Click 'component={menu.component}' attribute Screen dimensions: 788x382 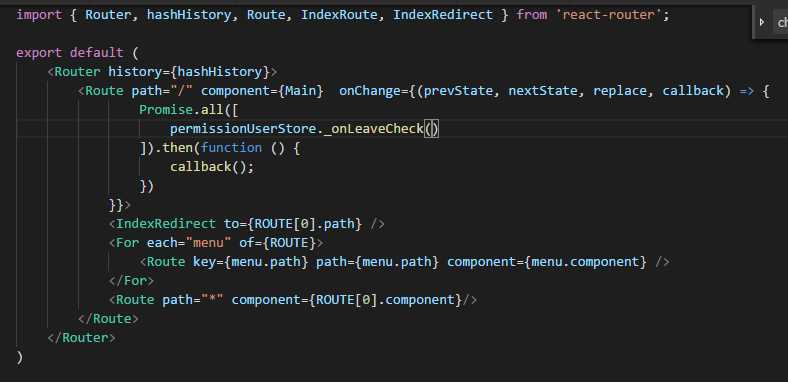547,262
